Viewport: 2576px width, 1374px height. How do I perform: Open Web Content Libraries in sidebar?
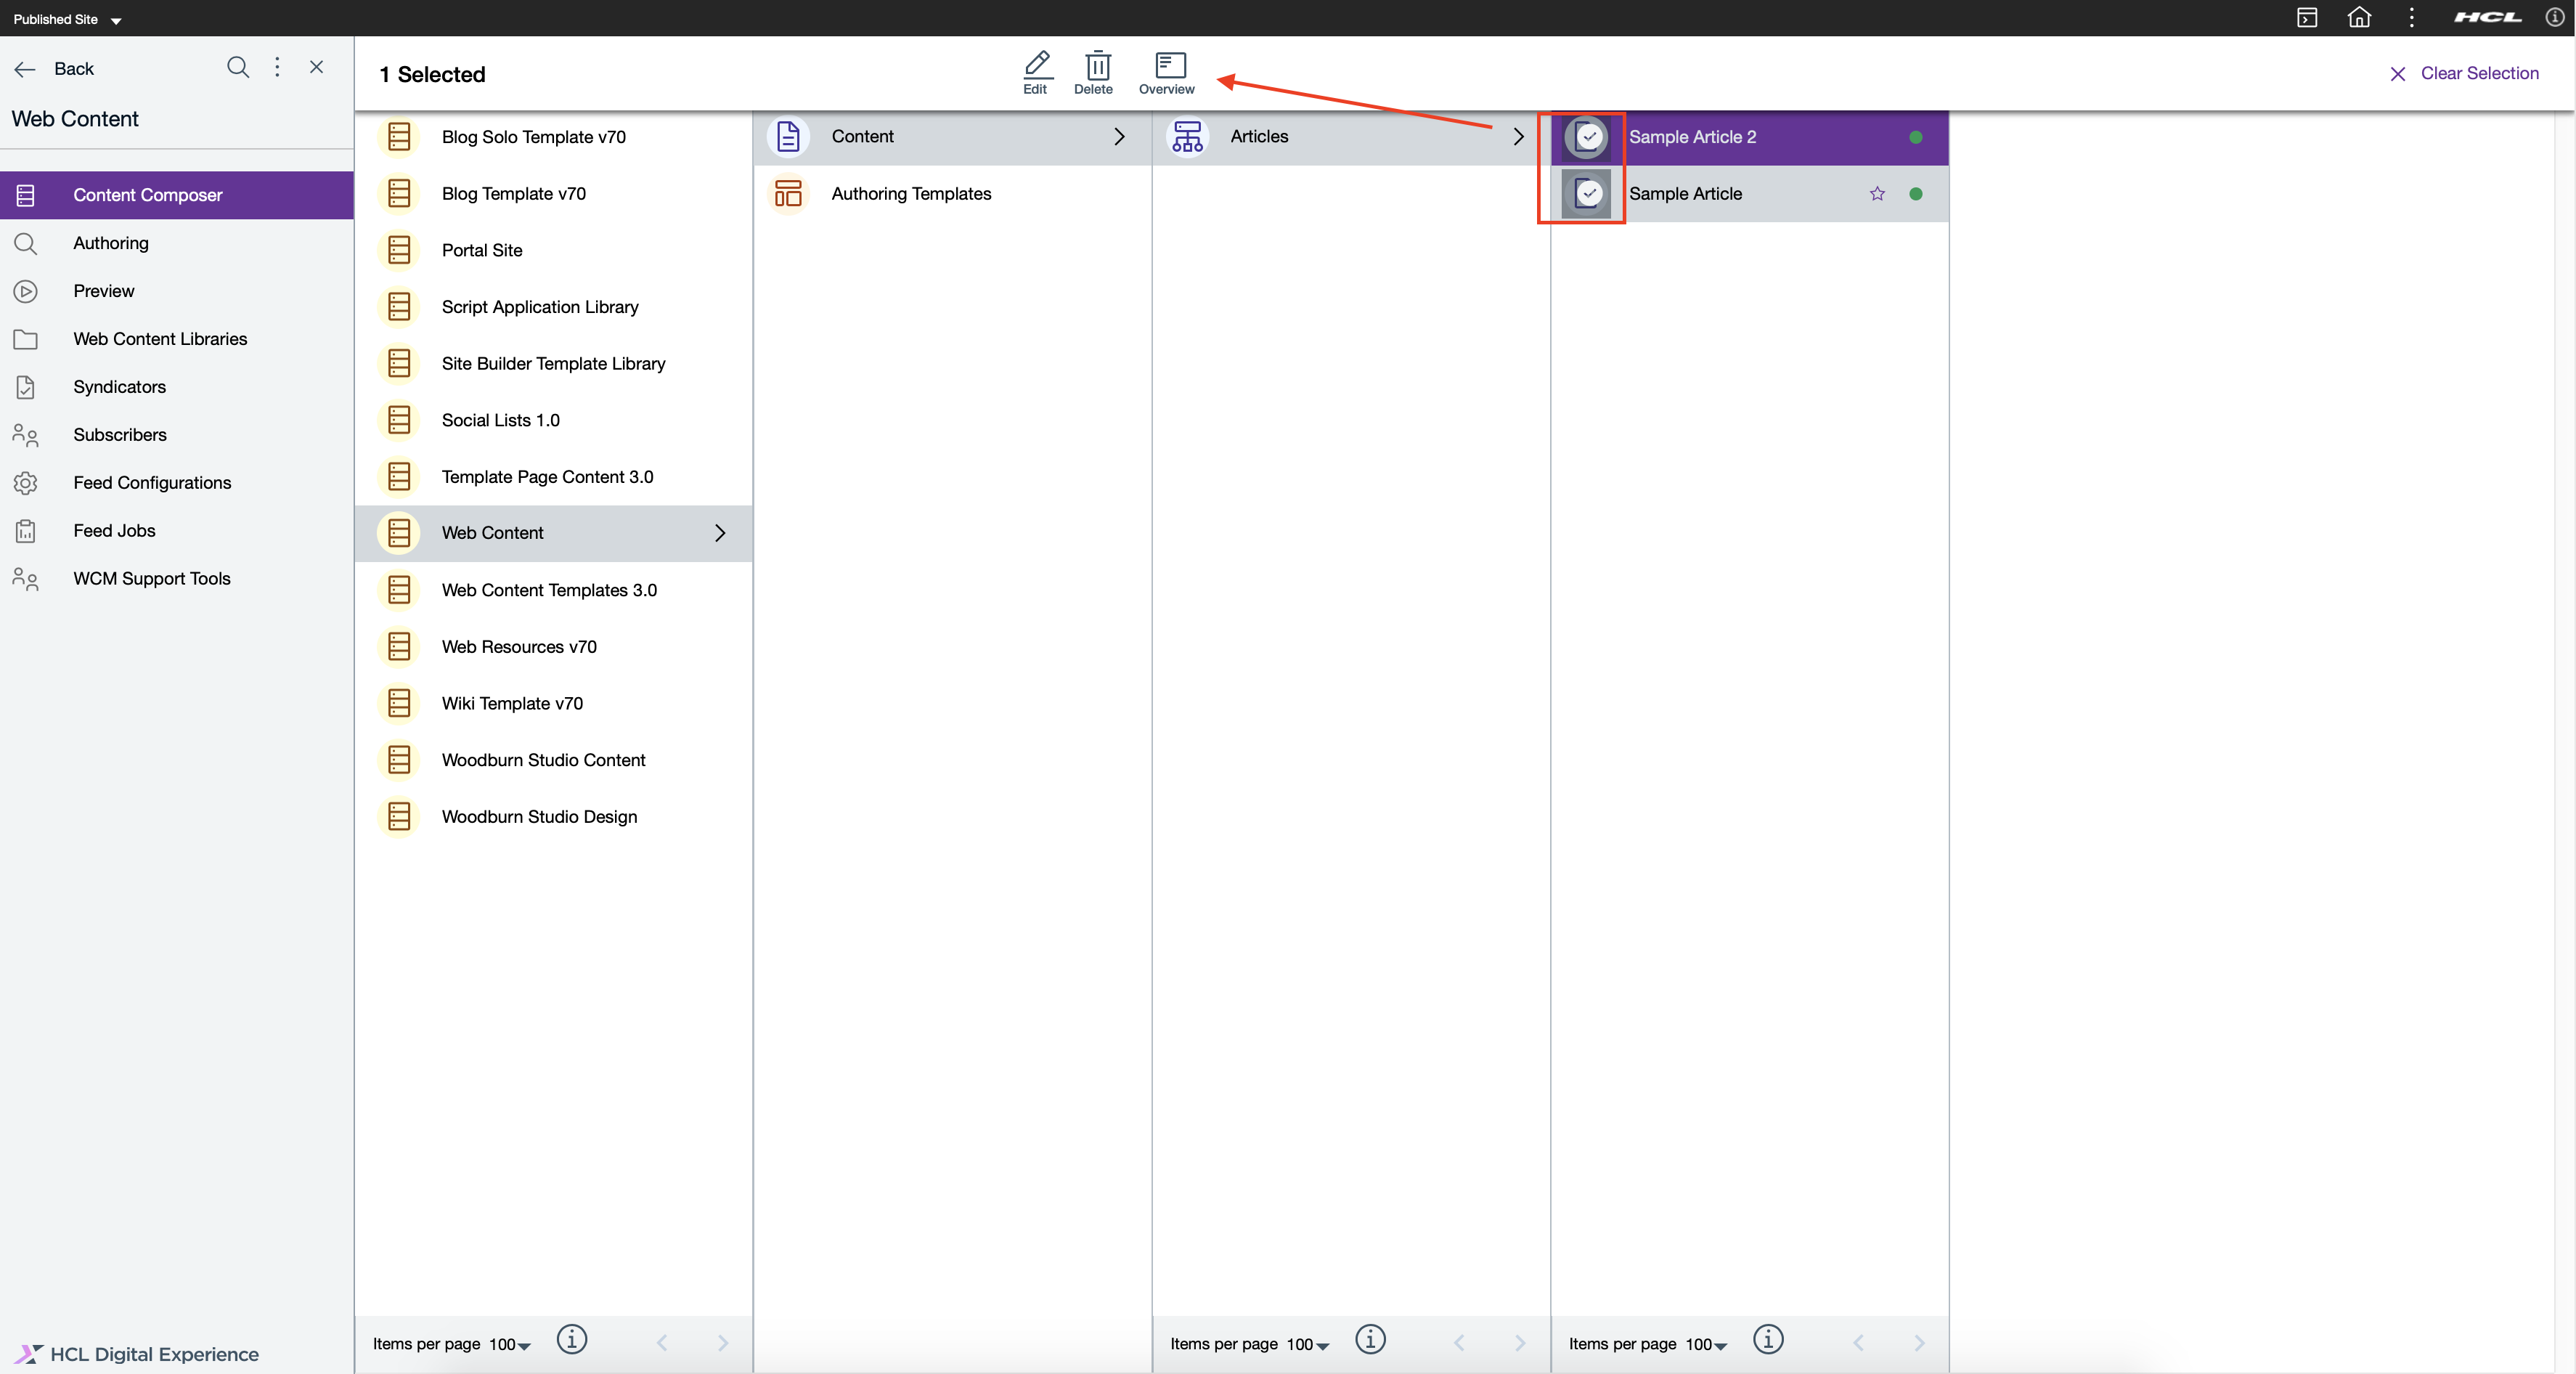pos(177,339)
